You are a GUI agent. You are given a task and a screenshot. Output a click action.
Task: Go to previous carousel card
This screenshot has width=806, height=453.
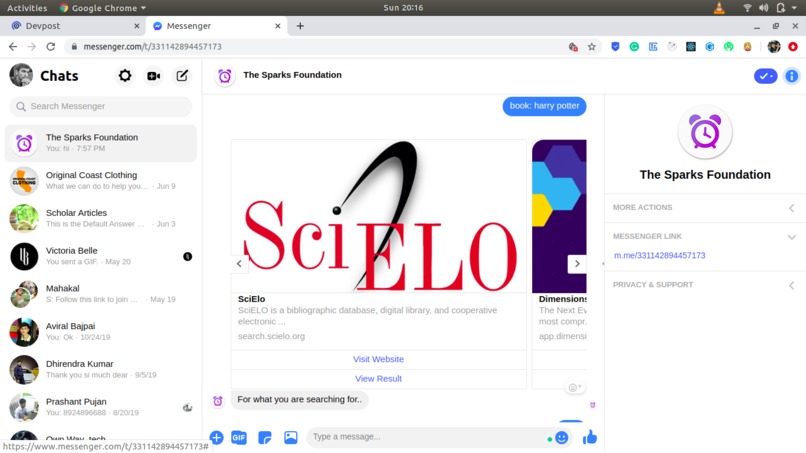pyautogui.click(x=239, y=264)
